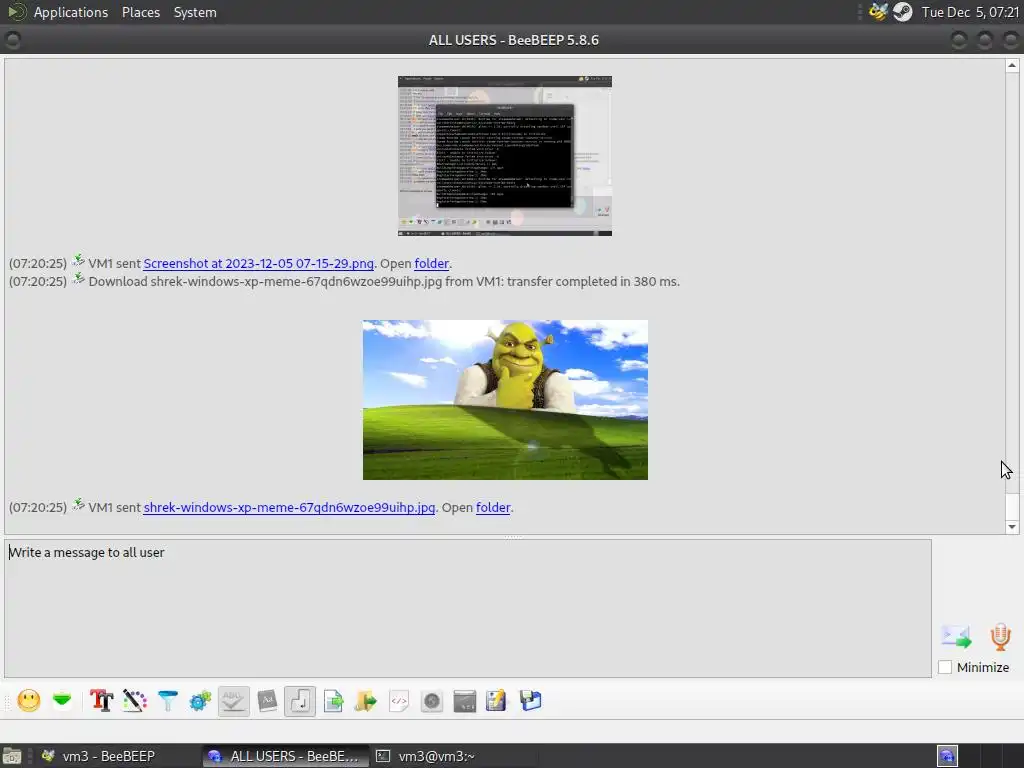1024x768 pixels.
Task: Switch to vm3@vm3:~ terminal taskbar entry
Action: tap(455, 756)
